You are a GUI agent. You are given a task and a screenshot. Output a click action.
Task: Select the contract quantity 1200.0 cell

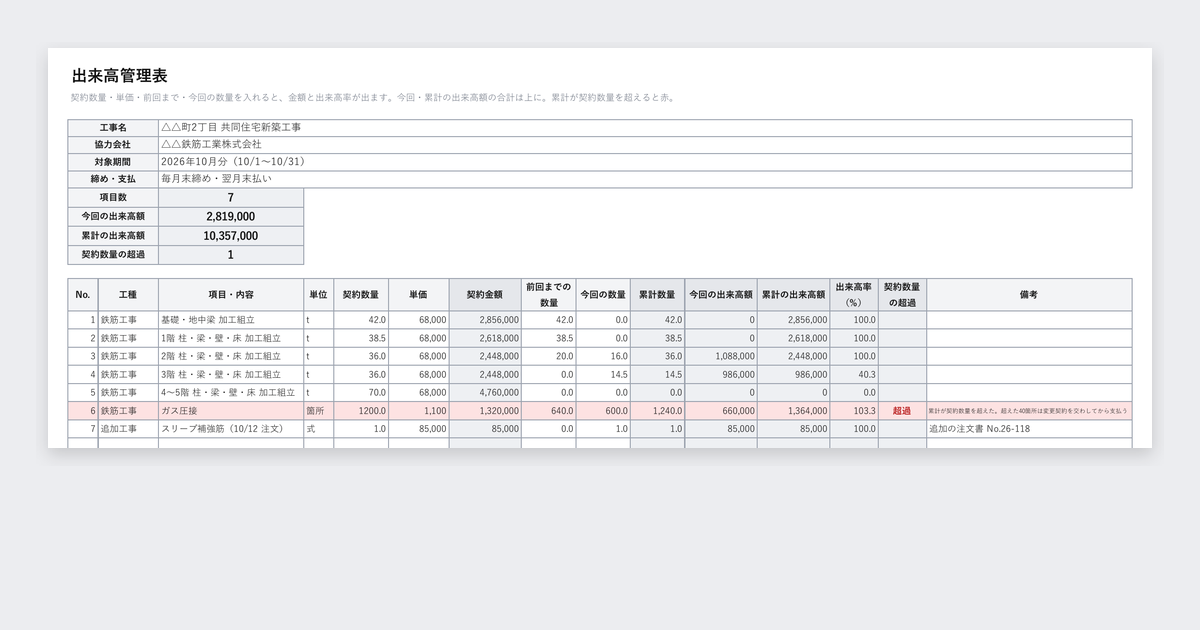[x=361, y=410]
